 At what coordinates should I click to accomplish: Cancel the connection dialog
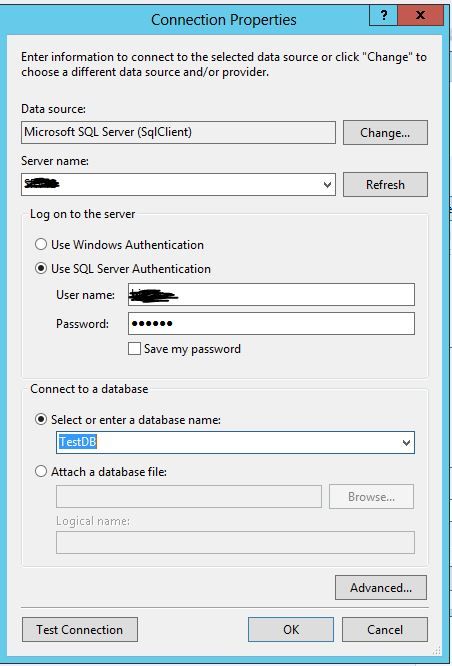pos(385,629)
